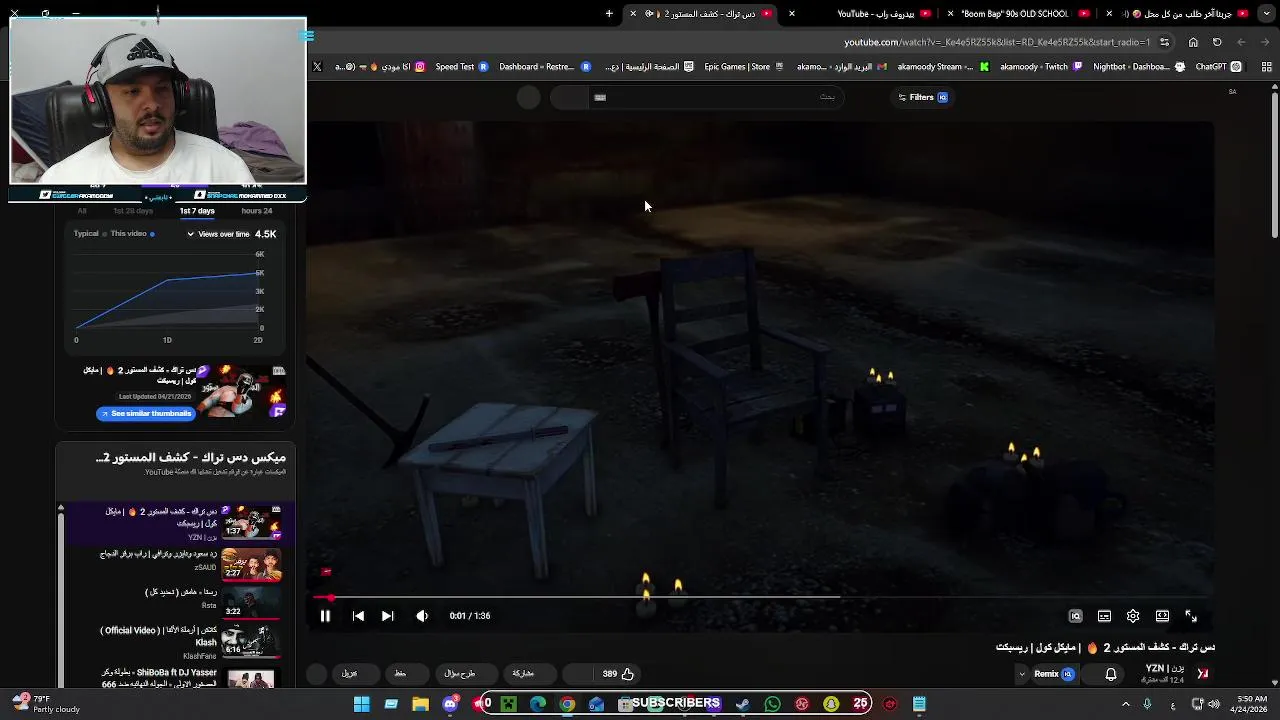Open the X (Twitter) bookmark icon

click(x=317, y=67)
